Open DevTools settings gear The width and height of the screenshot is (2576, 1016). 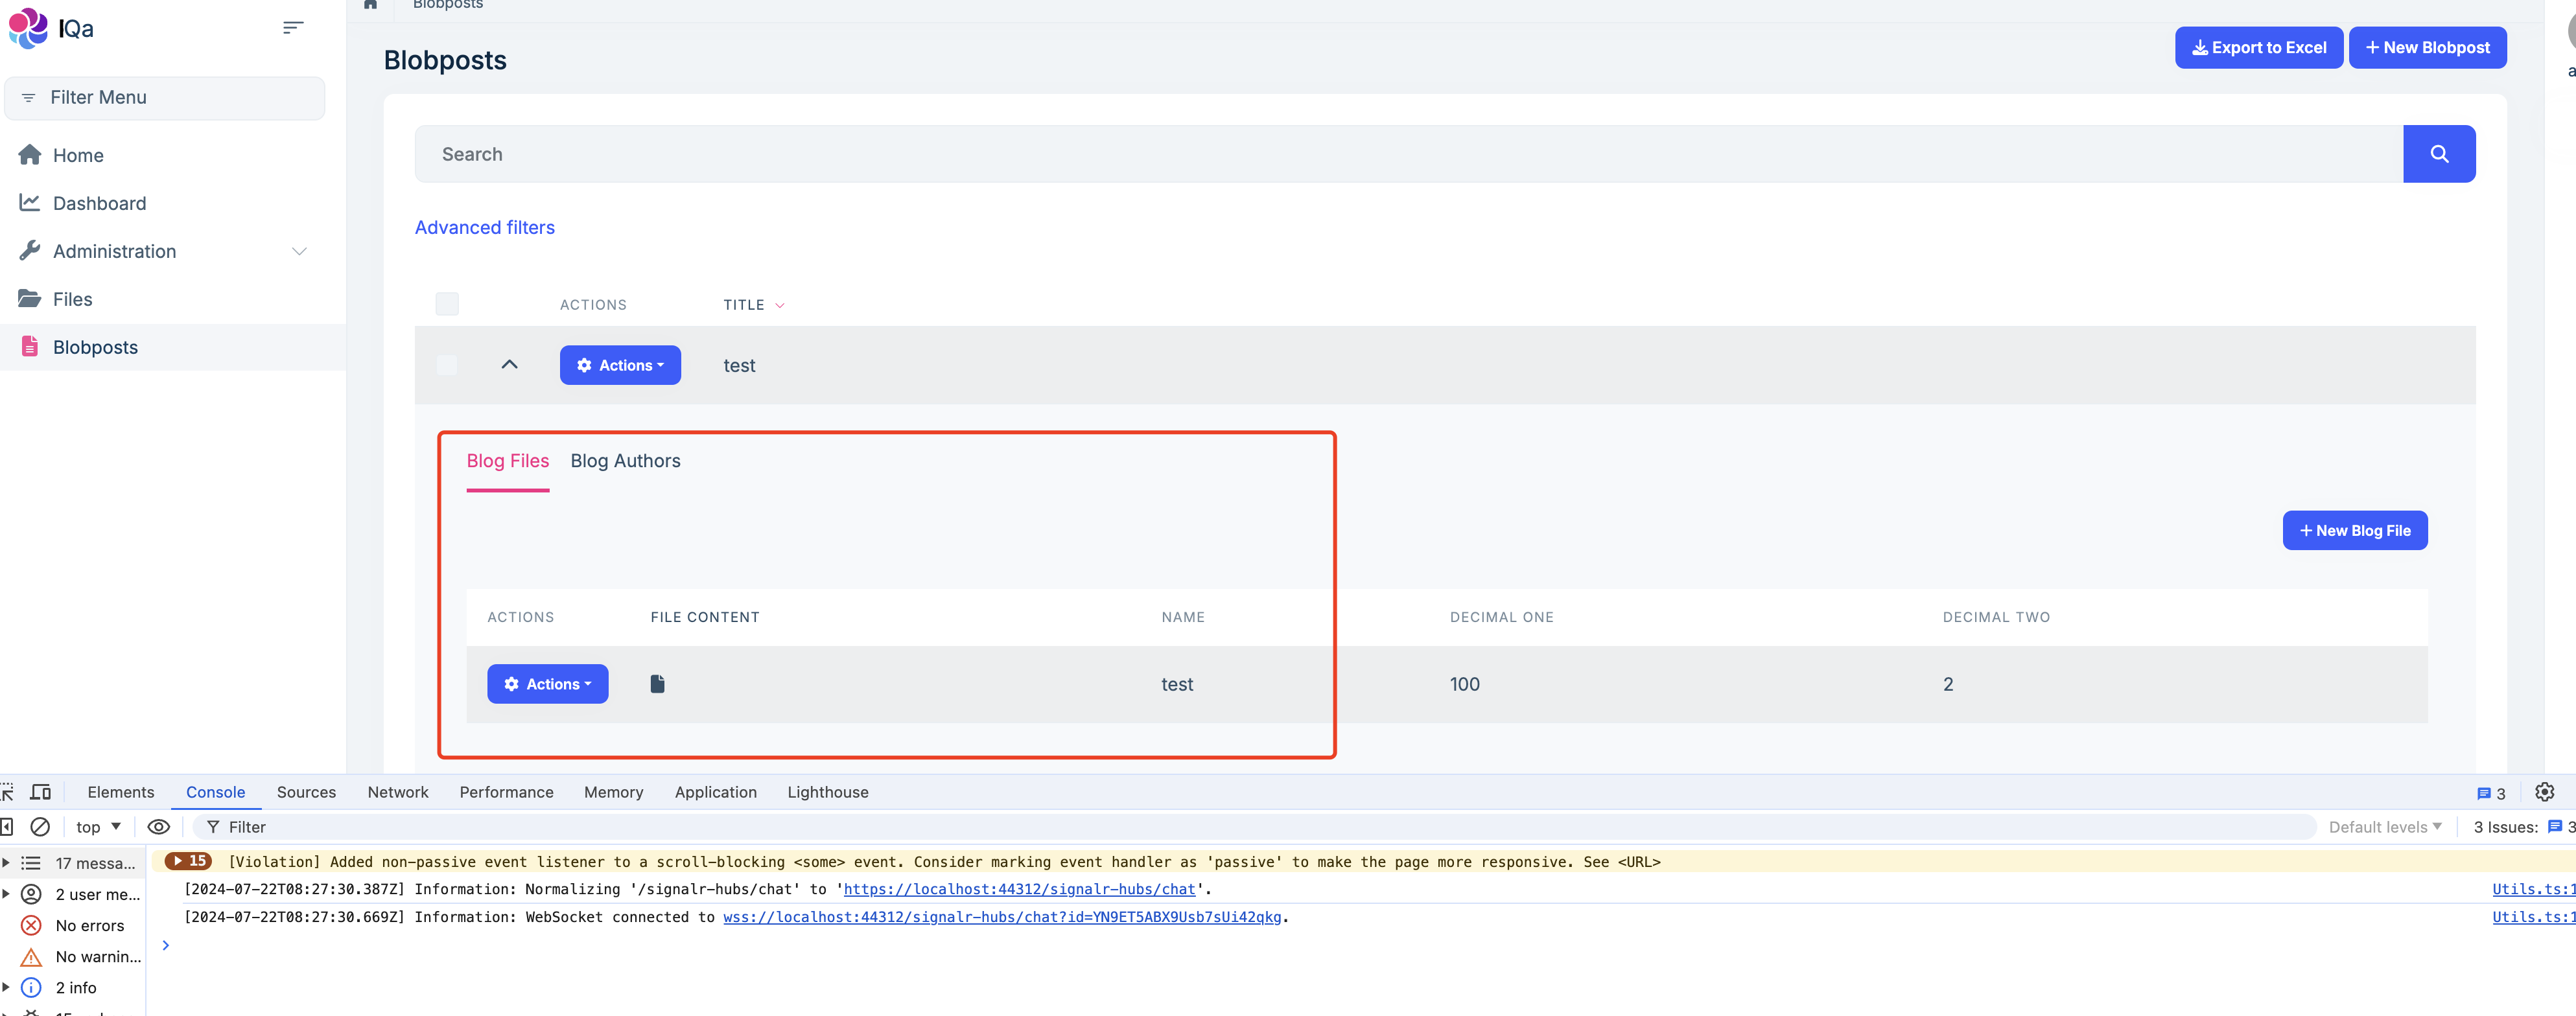point(2544,792)
